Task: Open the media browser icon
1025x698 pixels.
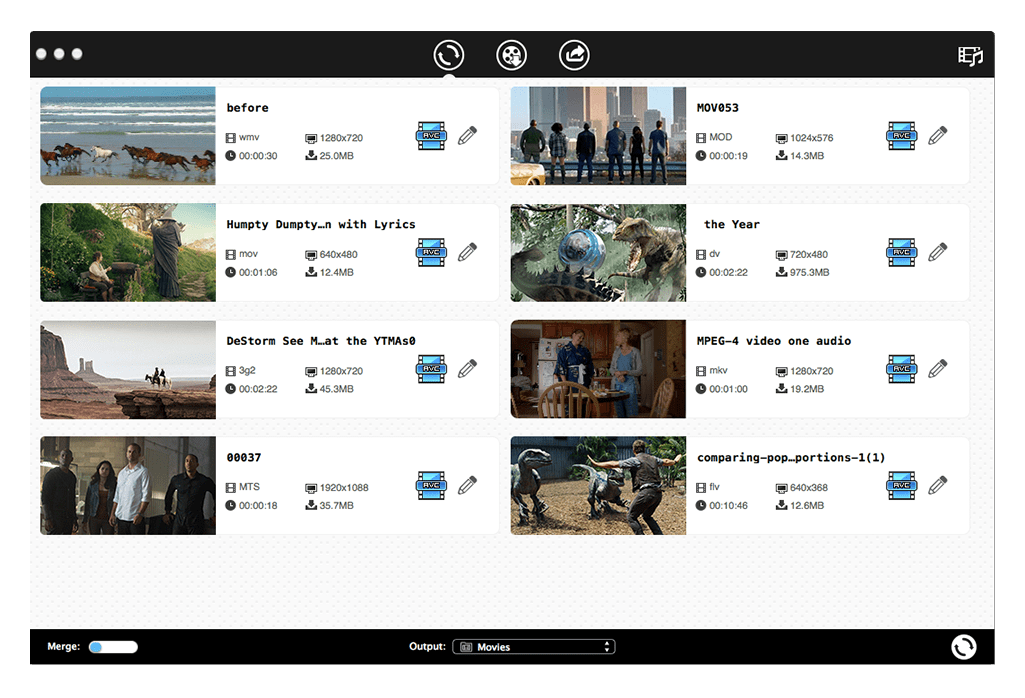Action: tap(970, 56)
